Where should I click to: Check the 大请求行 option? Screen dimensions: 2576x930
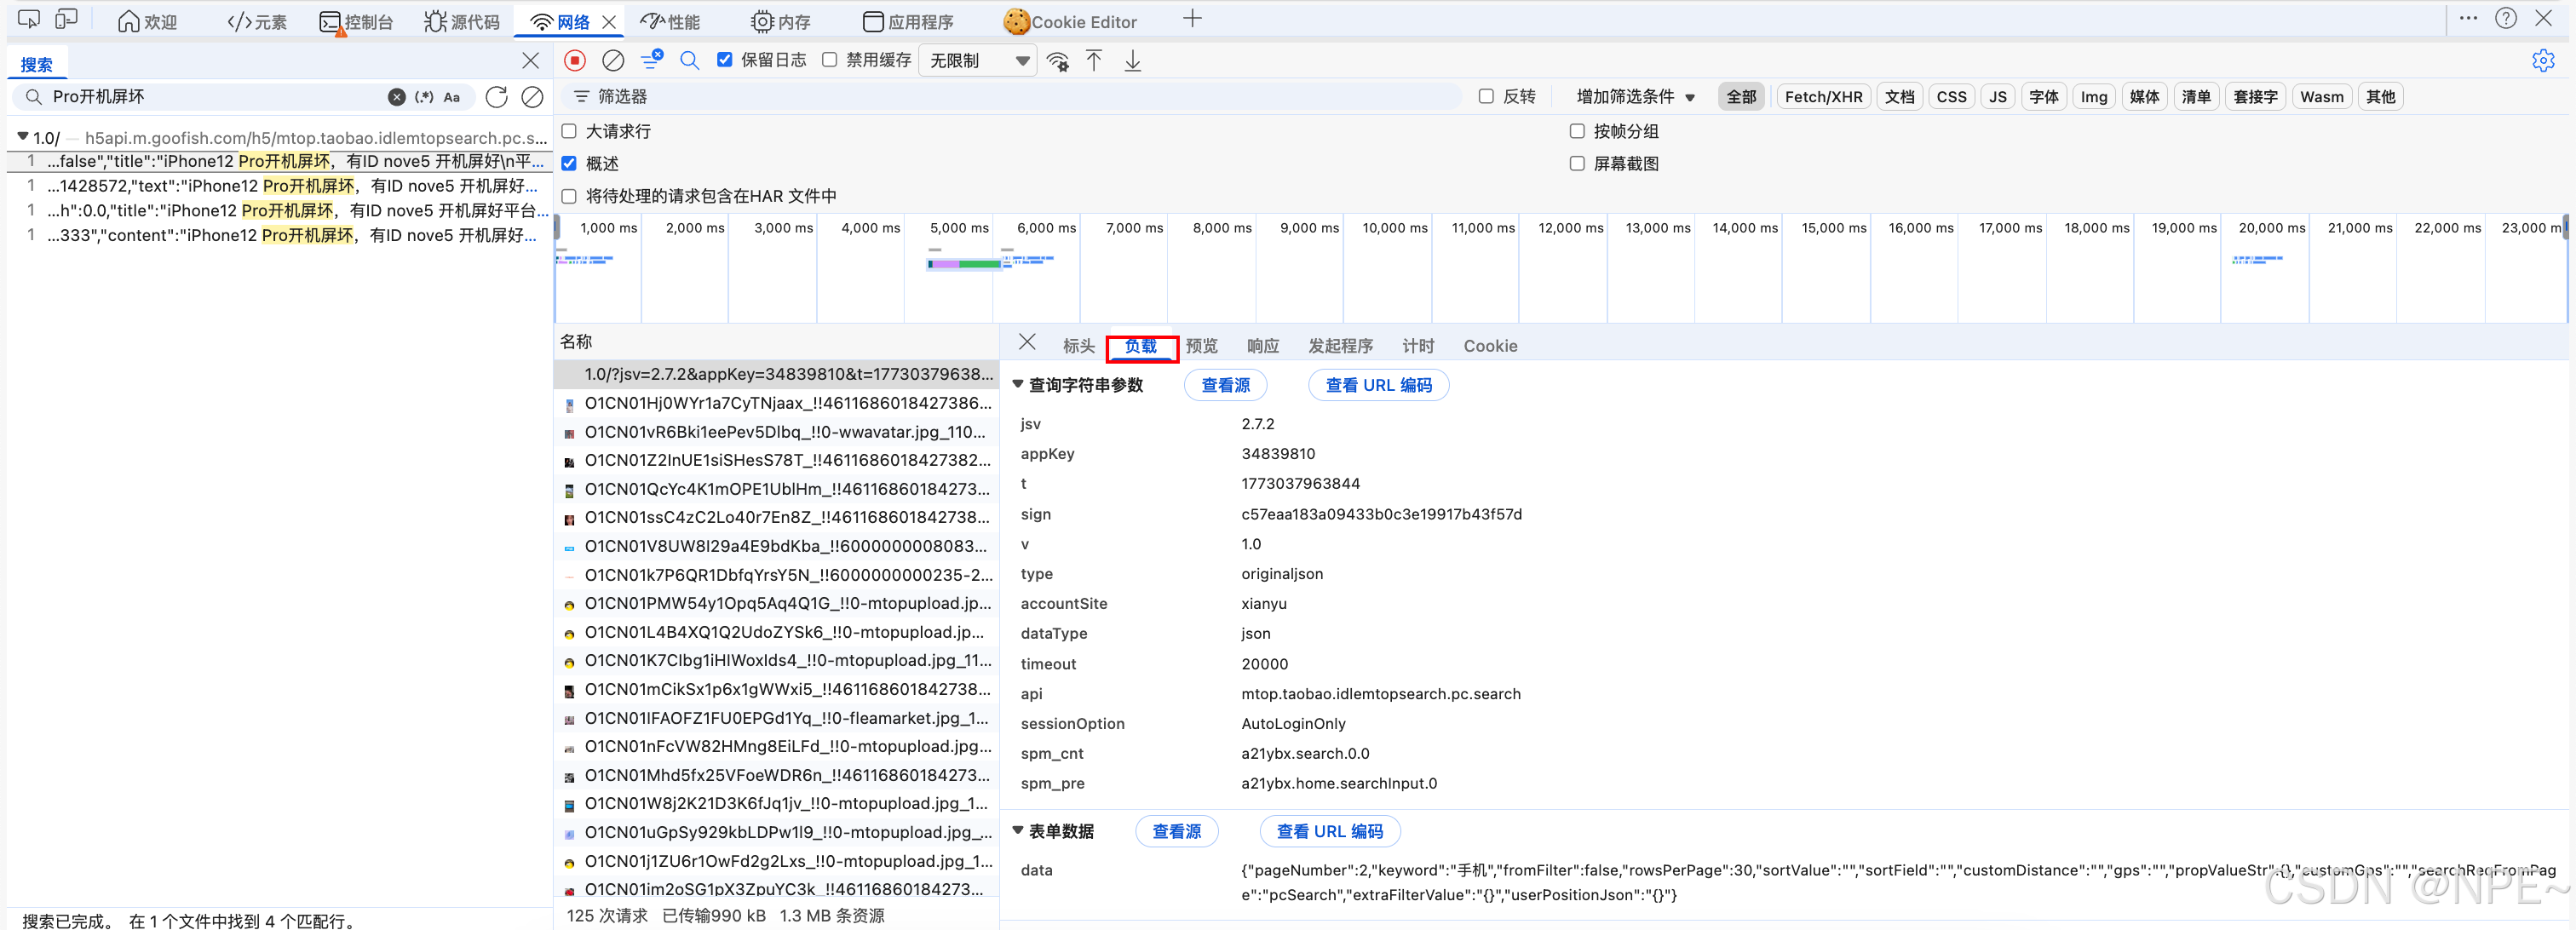click(569, 131)
